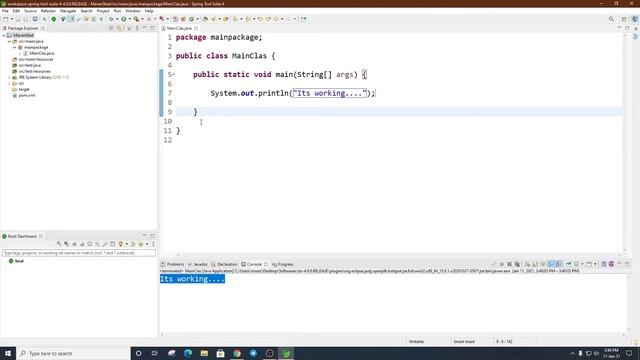Click the Windows Start button
The image size is (640, 360).
8,353
